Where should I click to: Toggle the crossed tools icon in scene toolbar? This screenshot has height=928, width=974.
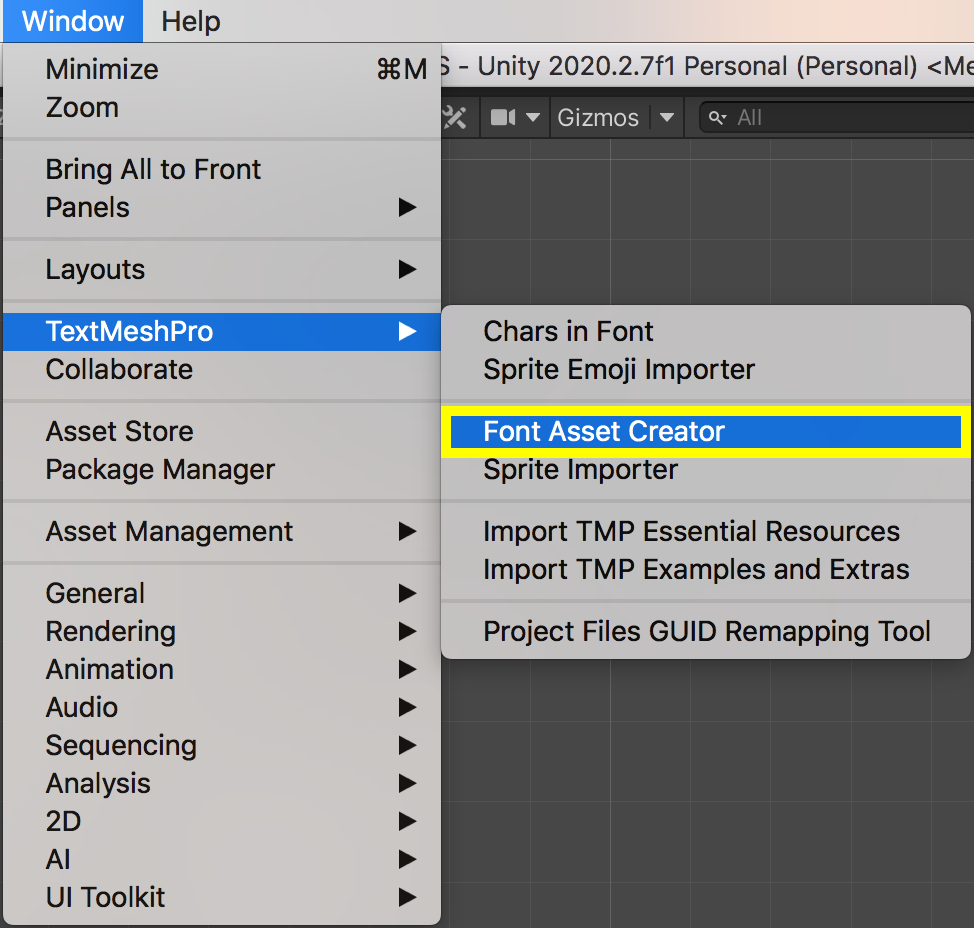pyautogui.click(x=455, y=117)
